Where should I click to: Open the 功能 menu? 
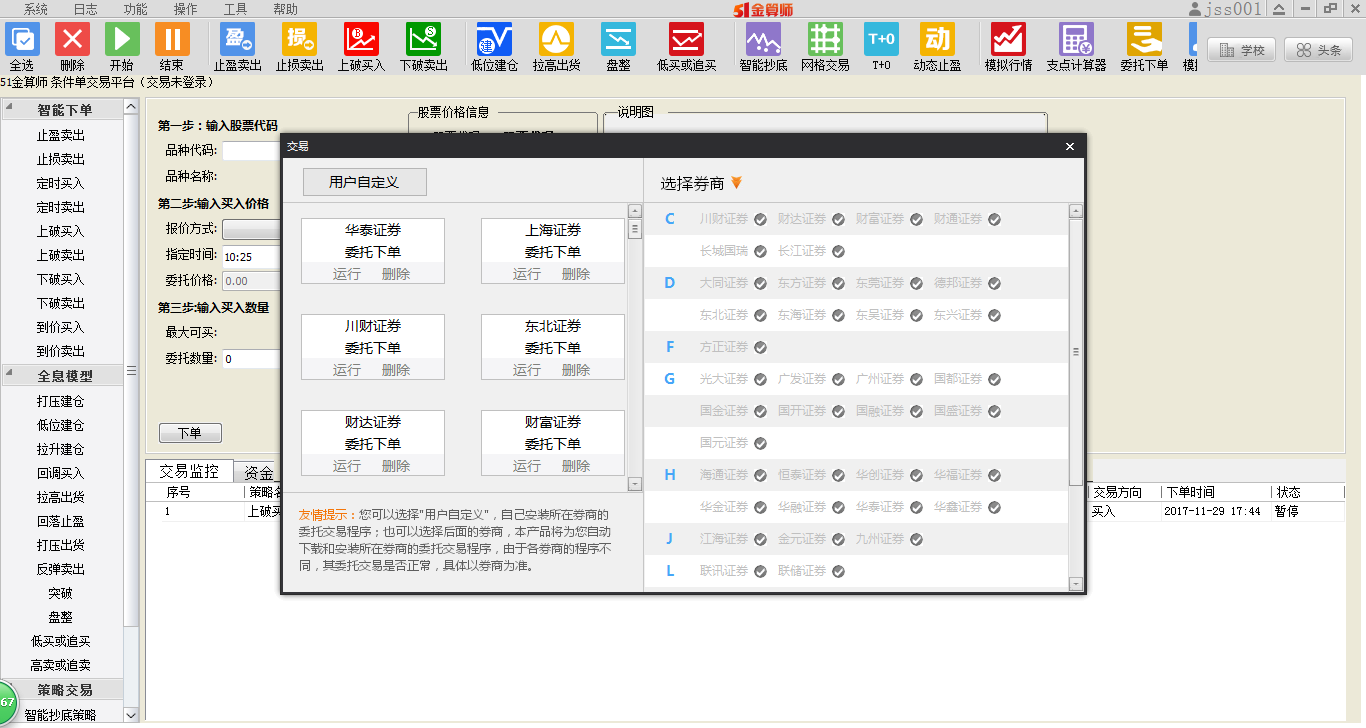point(136,9)
